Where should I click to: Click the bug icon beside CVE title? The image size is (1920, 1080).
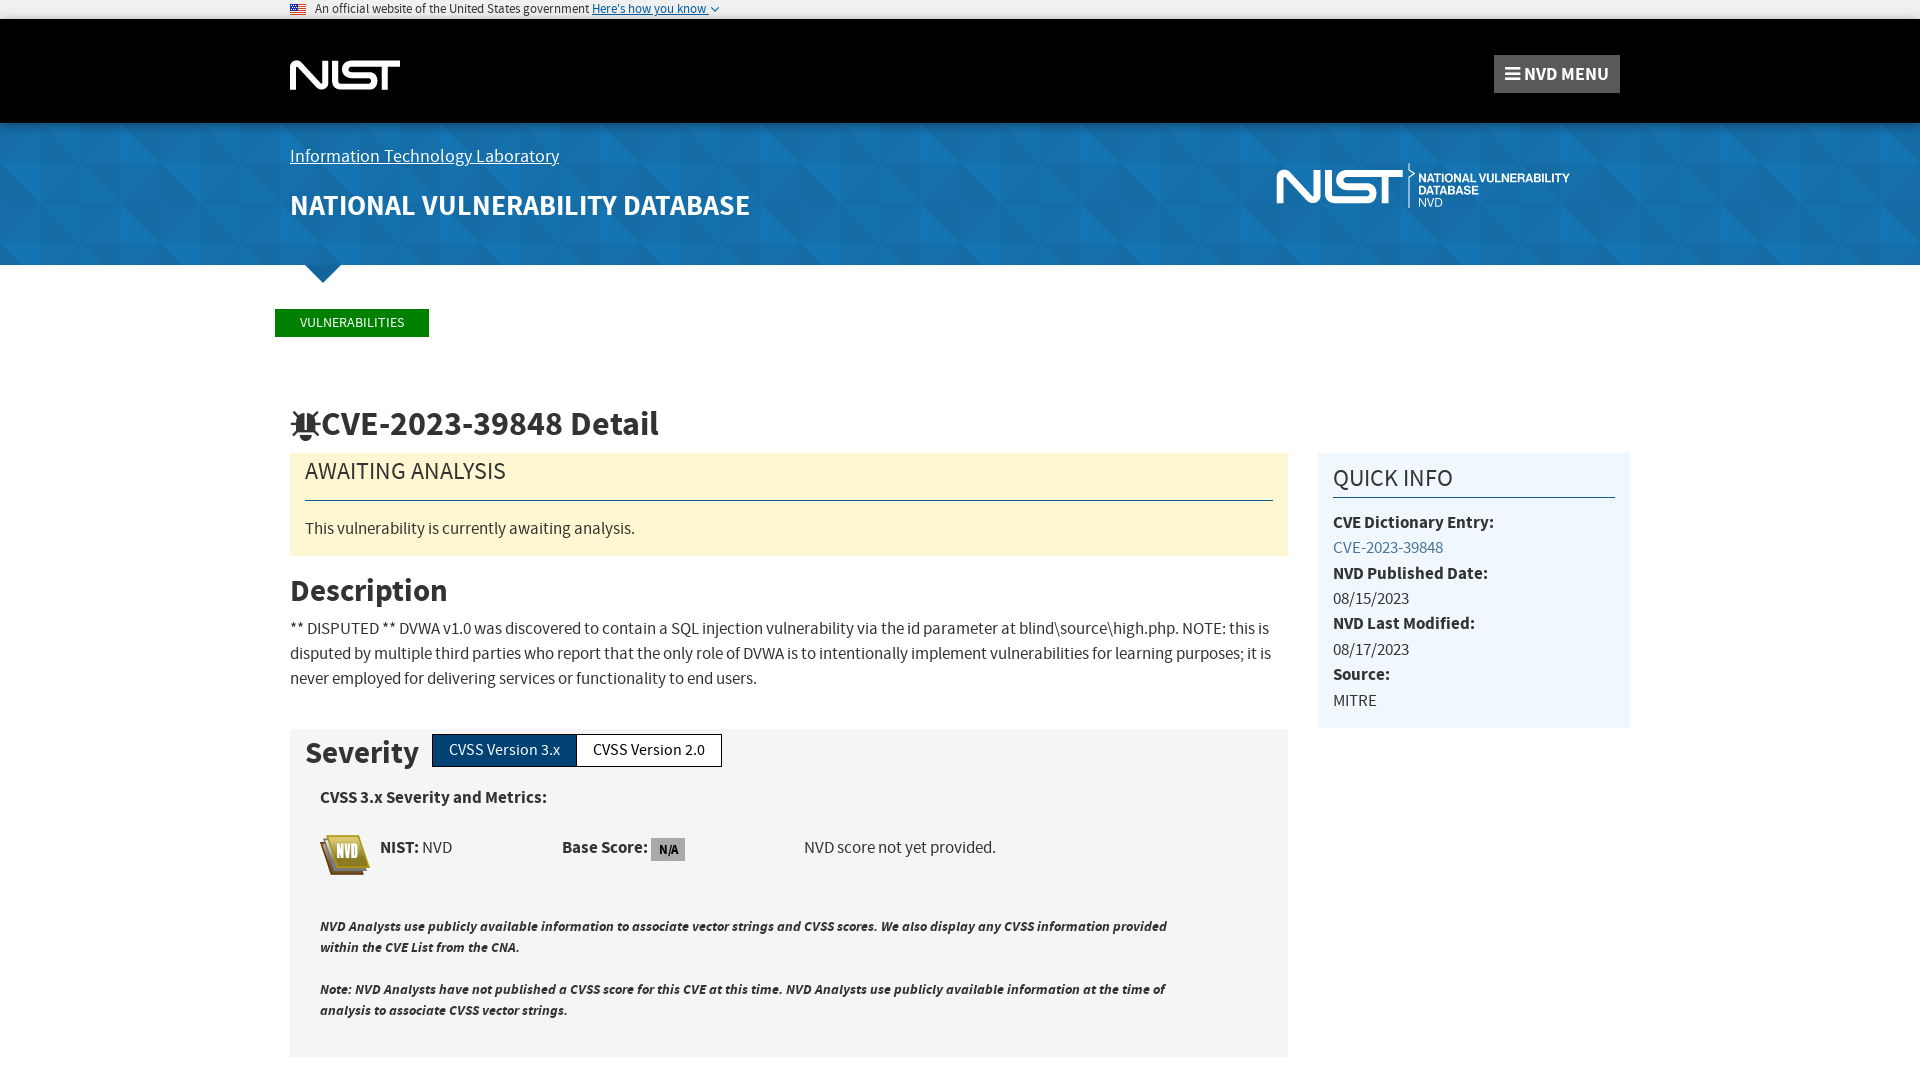(x=305, y=425)
